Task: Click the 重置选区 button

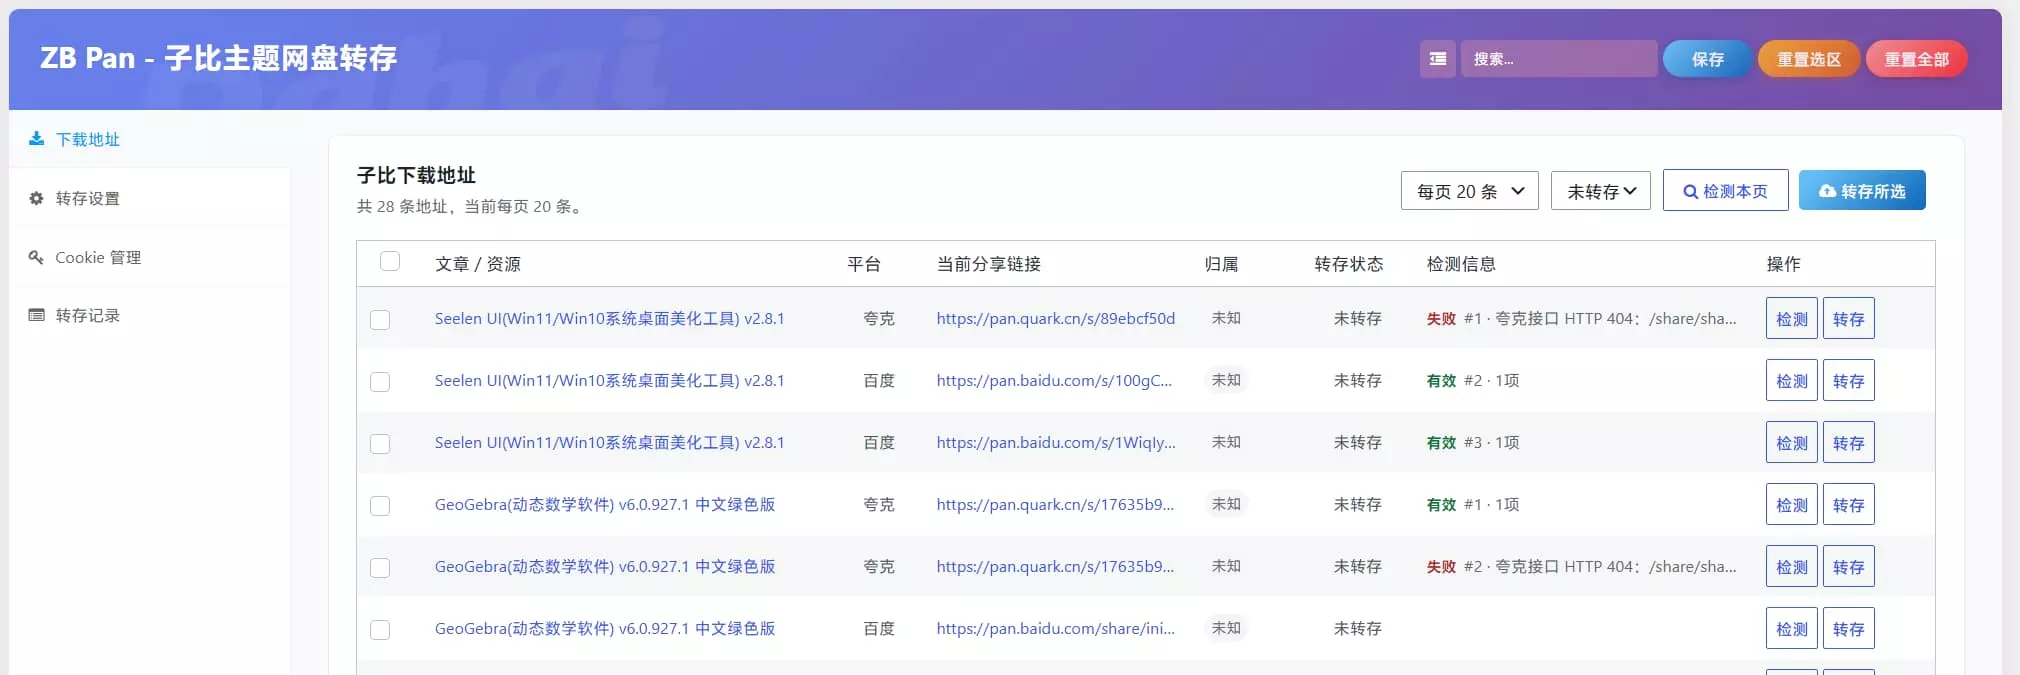Action: (1808, 59)
